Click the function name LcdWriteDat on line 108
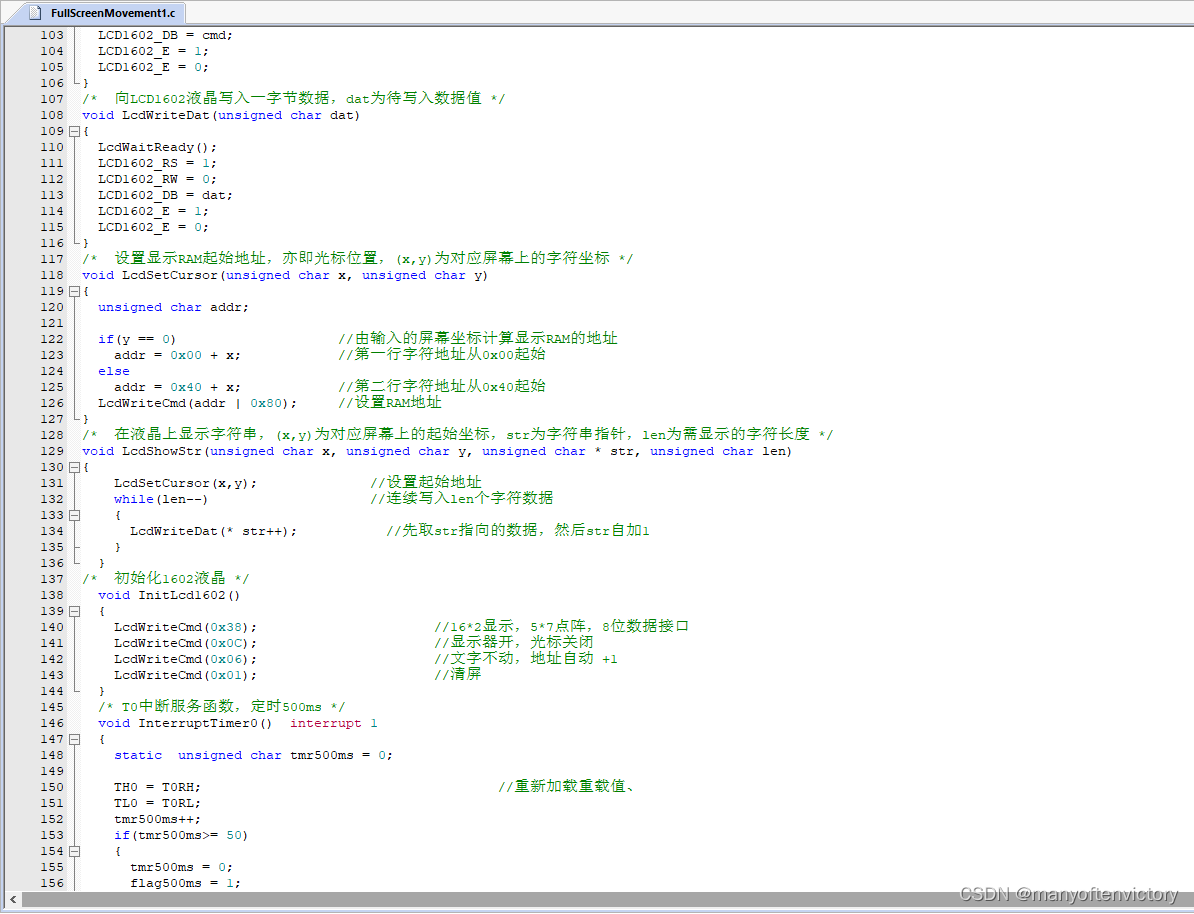Image resolution: width=1194 pixels, height=914 pixels. [x=166, y=115]
